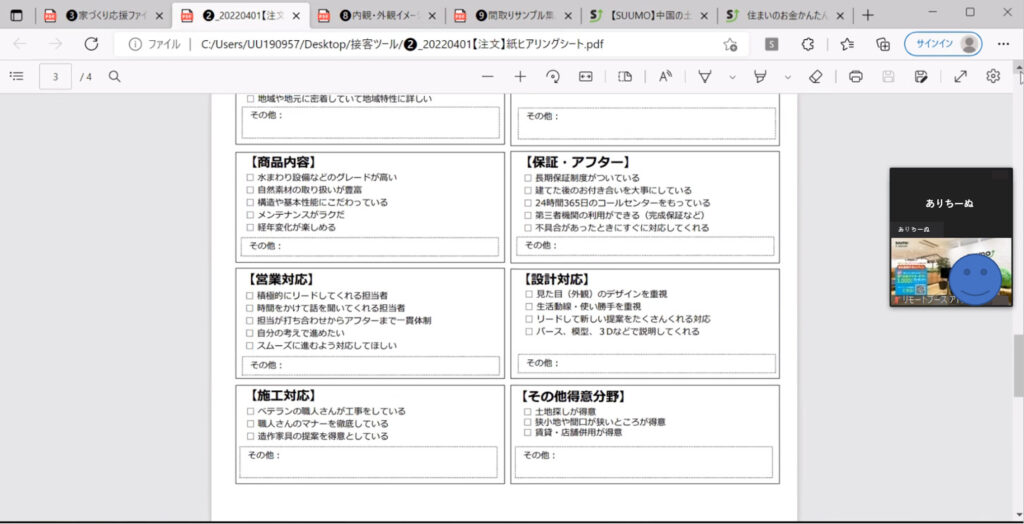Open PDF toolbar settings gear
This screenshot has width=1024, height=524.
993,76
